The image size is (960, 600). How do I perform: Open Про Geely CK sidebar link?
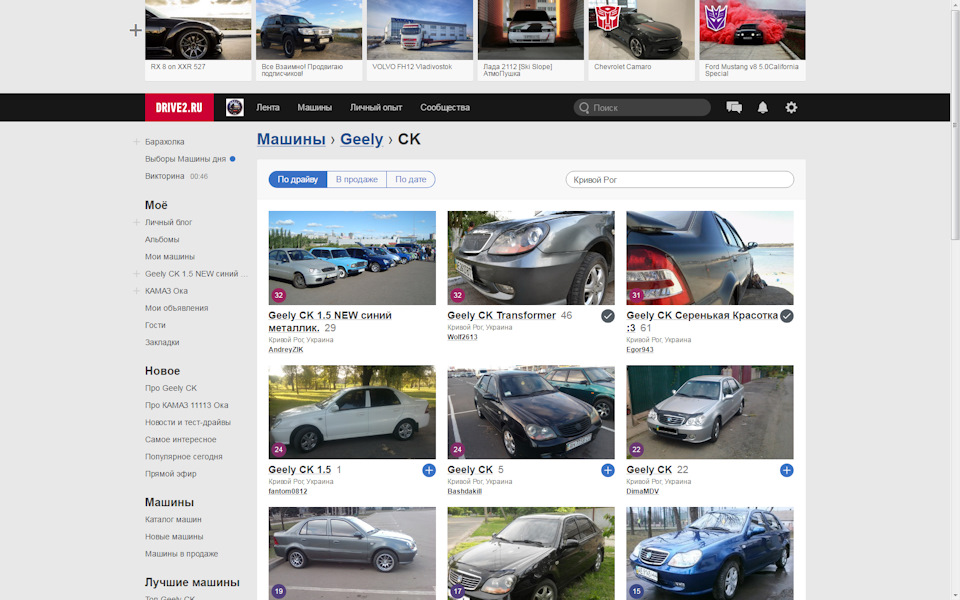coord(171,388)
